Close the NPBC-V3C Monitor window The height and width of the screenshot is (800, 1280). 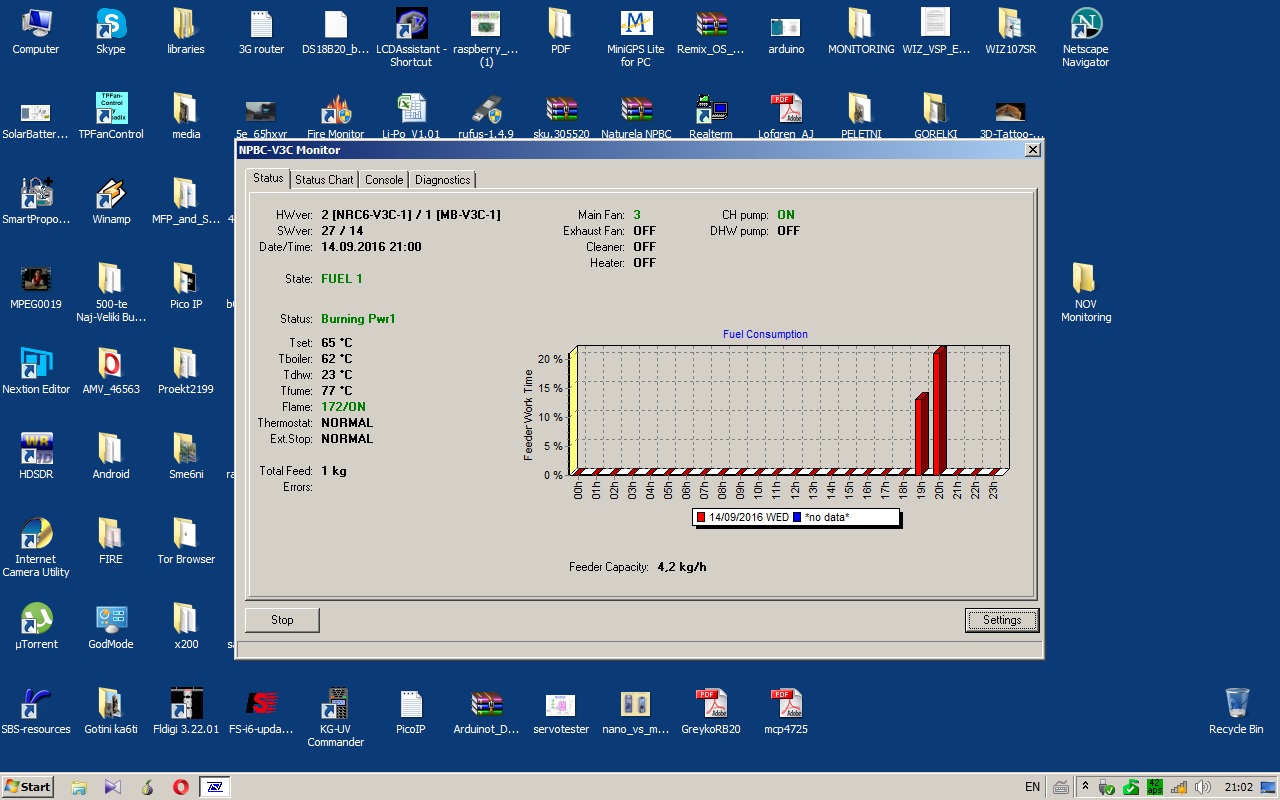tap(1032, 150)
